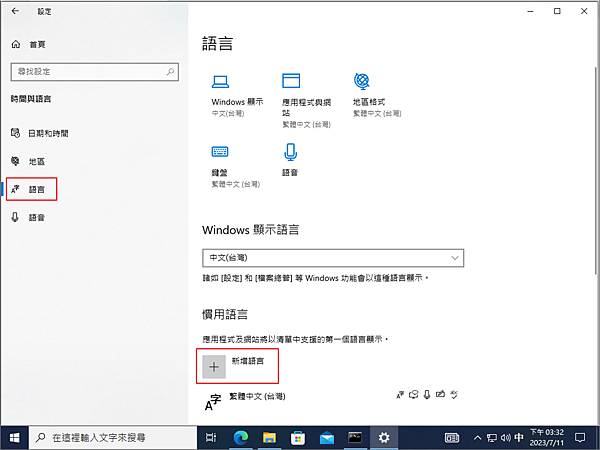Open Task View on the taskbar
The width and height of the screenshot is (600, 450).
pos(211,437)
